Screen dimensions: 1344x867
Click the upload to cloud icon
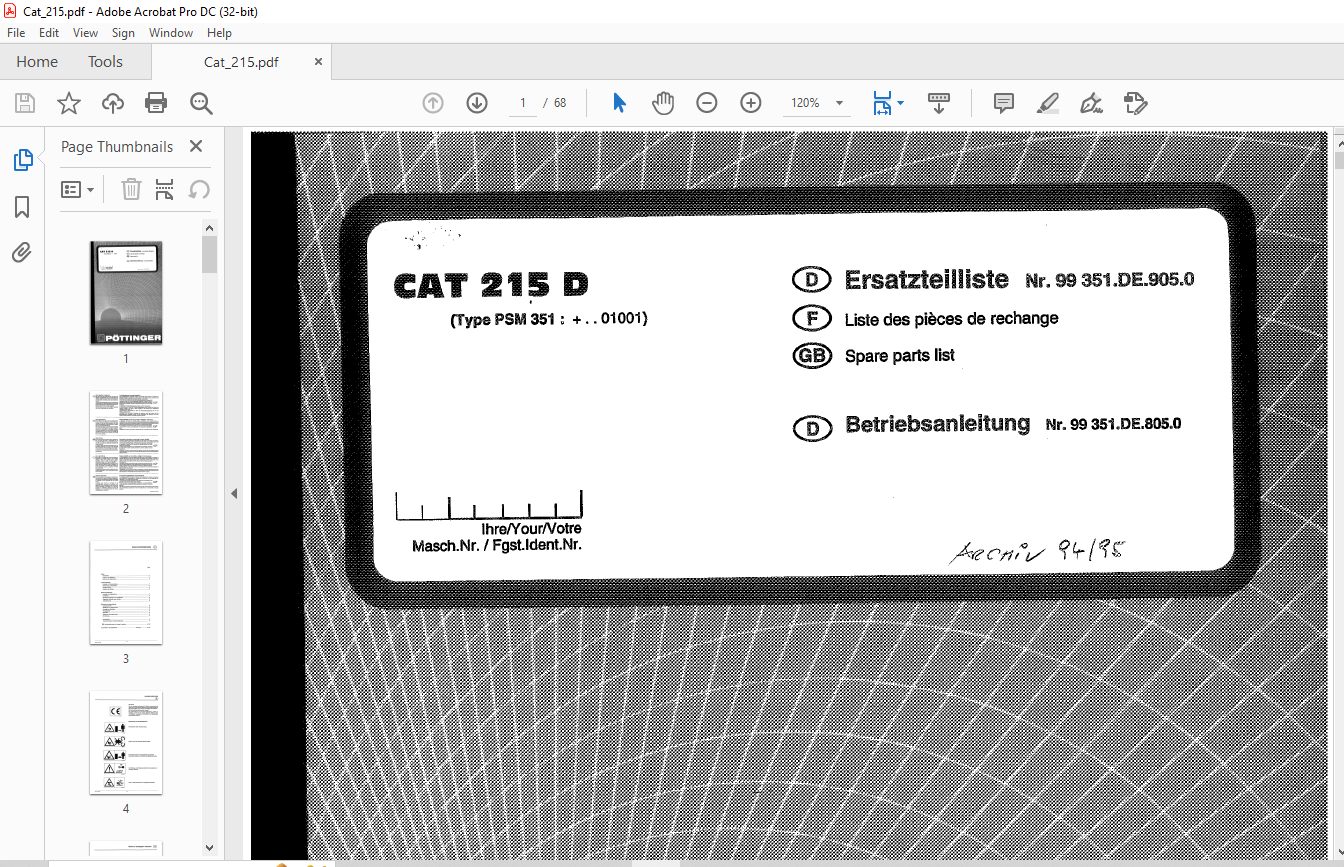pos(113,103)
